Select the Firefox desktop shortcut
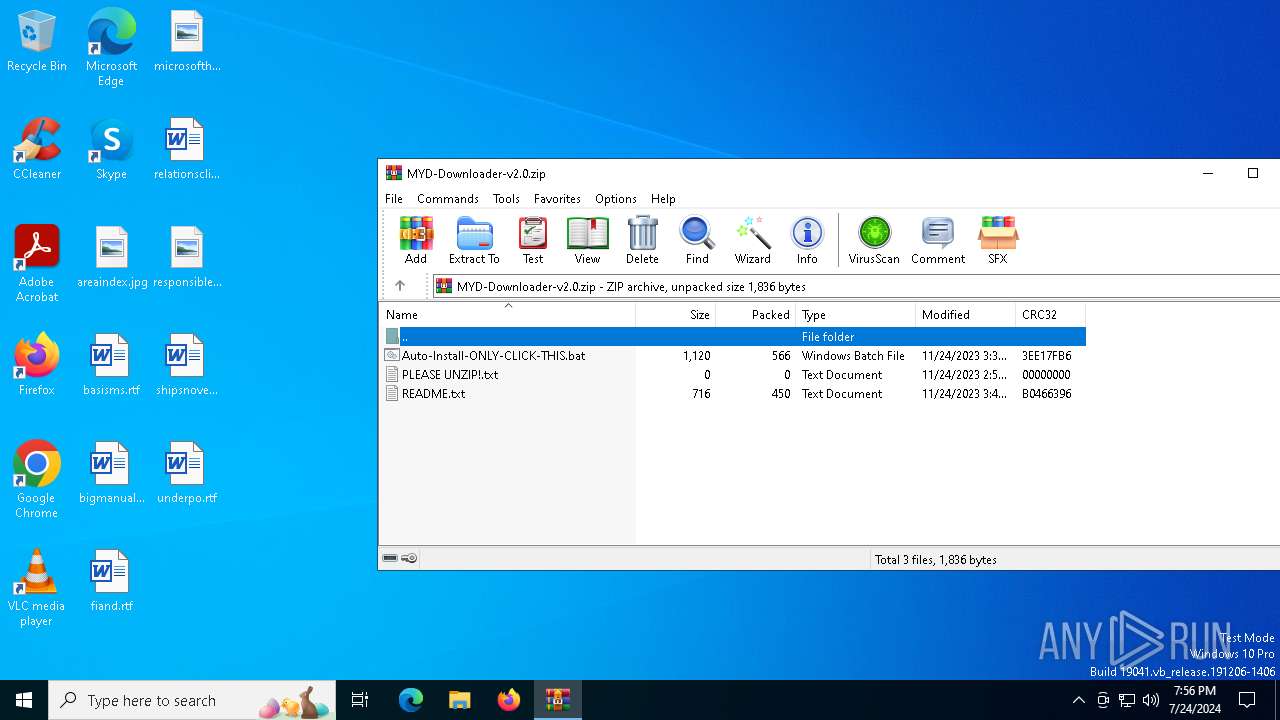 click(37, 366)
